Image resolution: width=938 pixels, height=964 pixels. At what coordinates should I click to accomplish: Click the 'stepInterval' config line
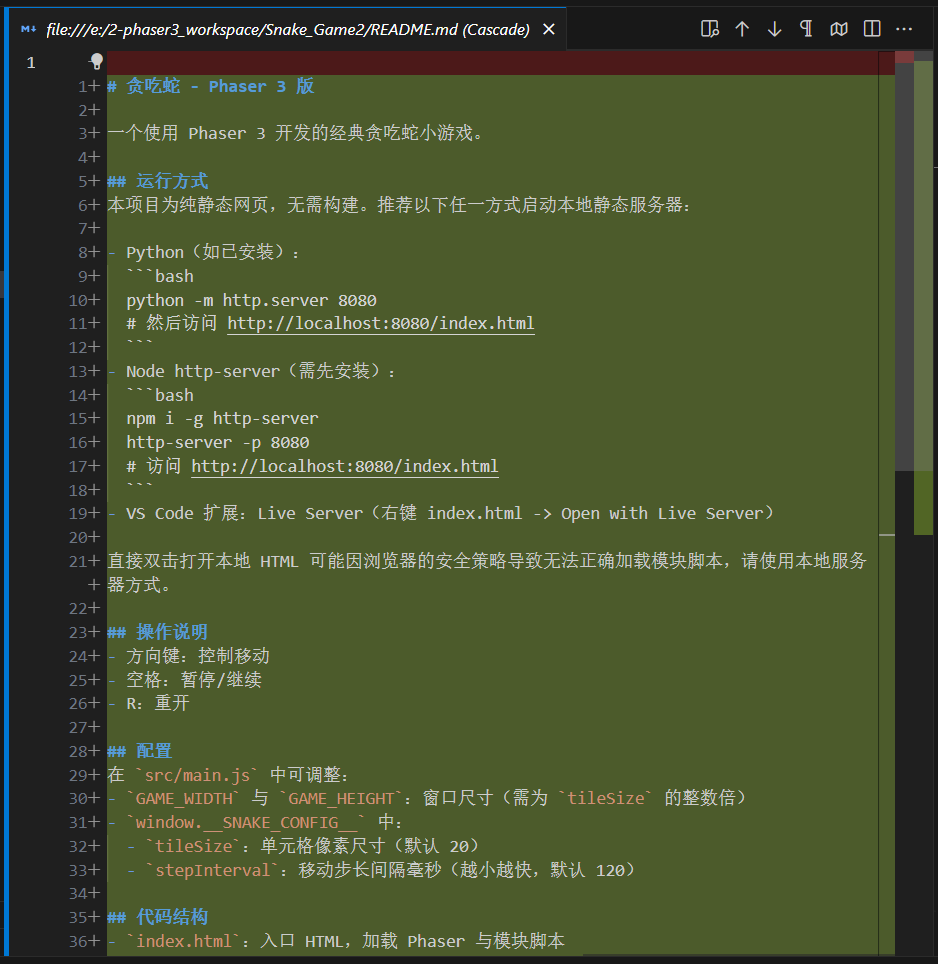pyautogui.click(x=380, y=871)
